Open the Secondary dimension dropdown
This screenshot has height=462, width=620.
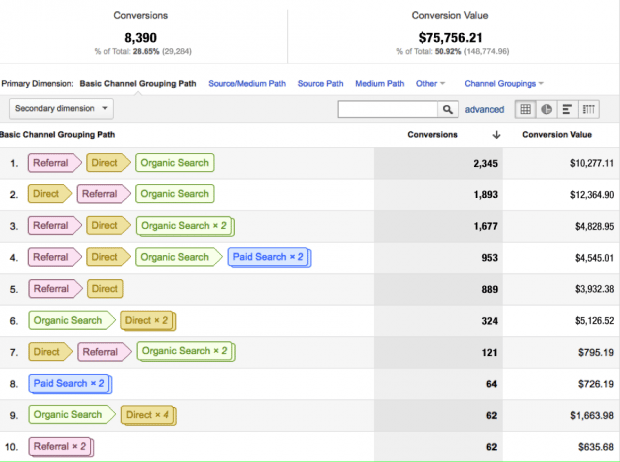pos(62,108)
